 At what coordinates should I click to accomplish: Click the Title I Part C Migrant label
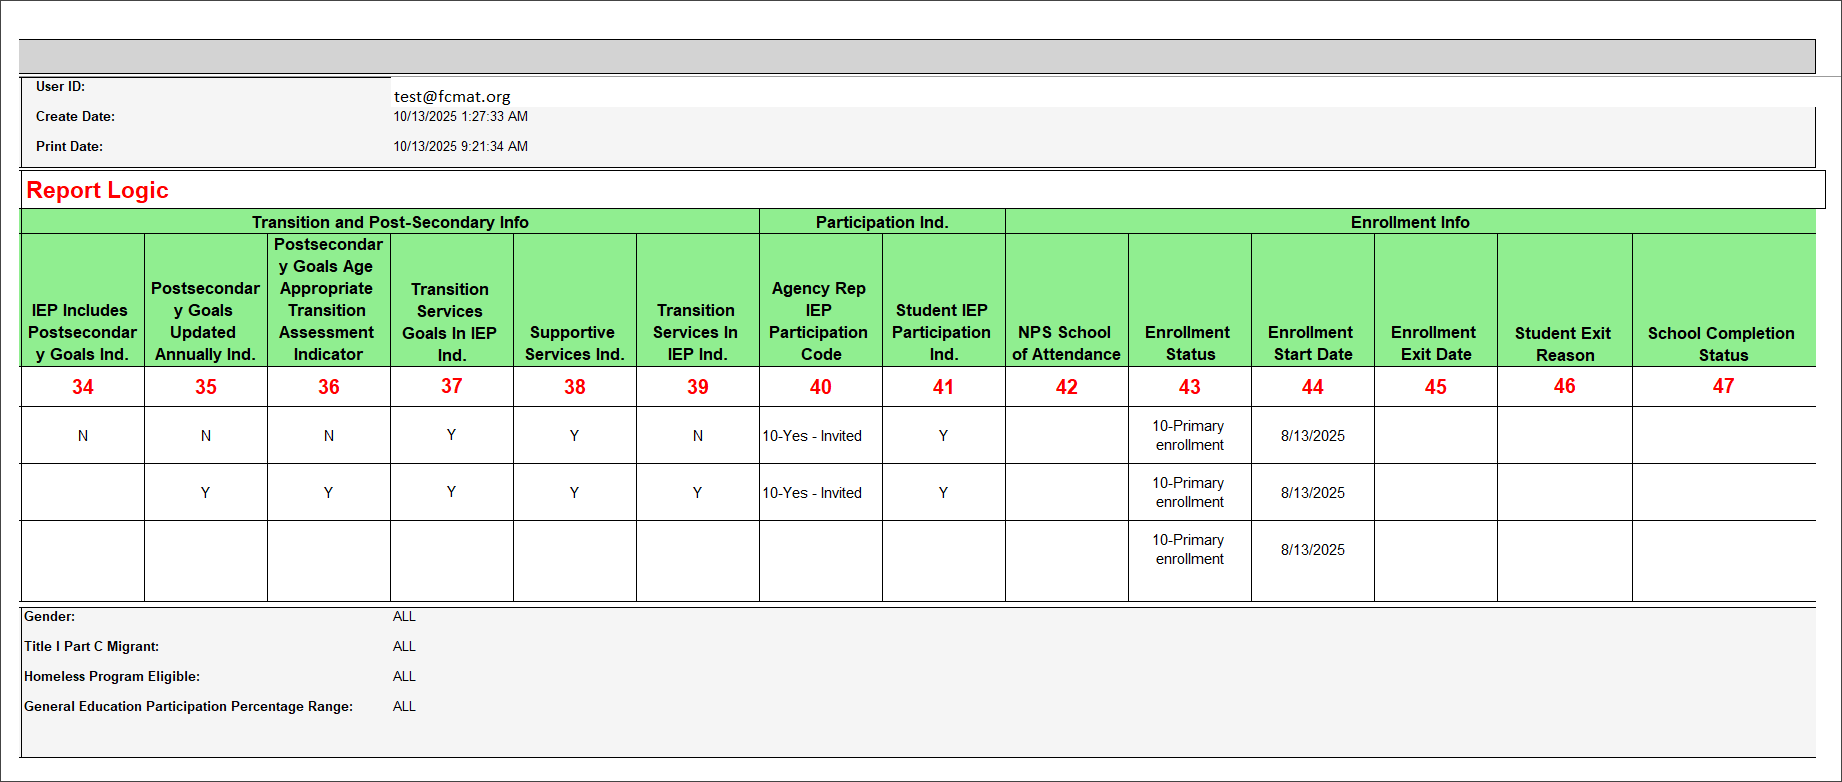pos(92,646)
